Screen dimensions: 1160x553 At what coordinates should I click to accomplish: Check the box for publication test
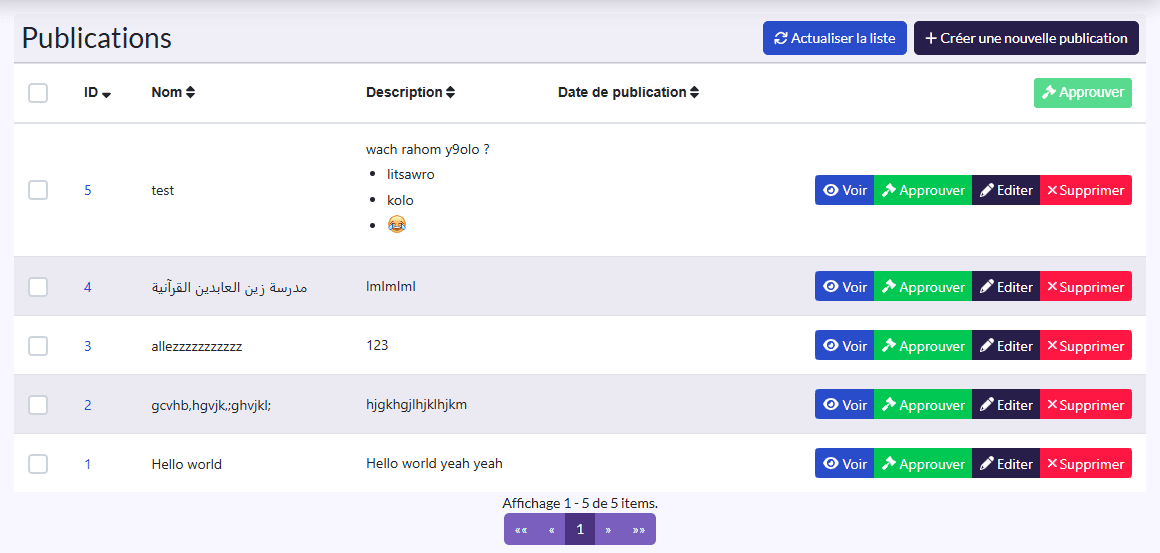38,190
